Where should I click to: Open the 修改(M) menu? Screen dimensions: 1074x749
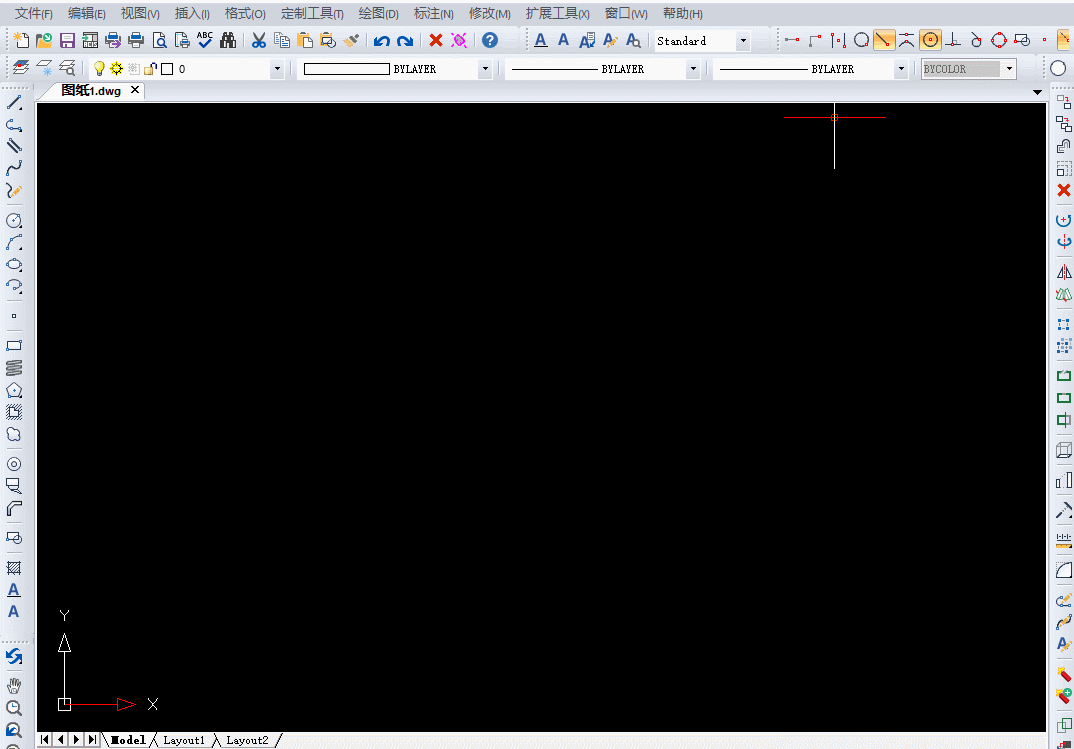pos(490,14)
